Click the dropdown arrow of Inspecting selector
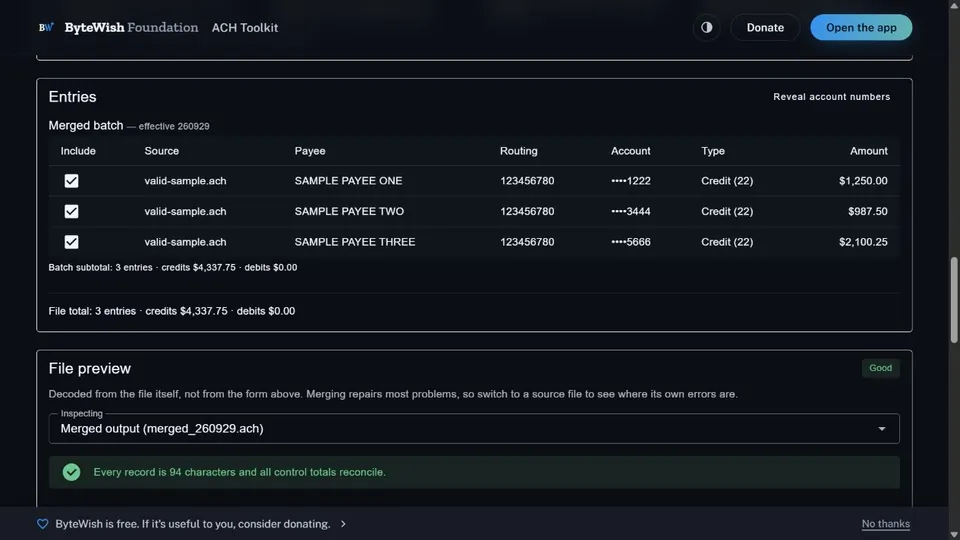The height and width of the screenshot is (540, 960). 882,429
